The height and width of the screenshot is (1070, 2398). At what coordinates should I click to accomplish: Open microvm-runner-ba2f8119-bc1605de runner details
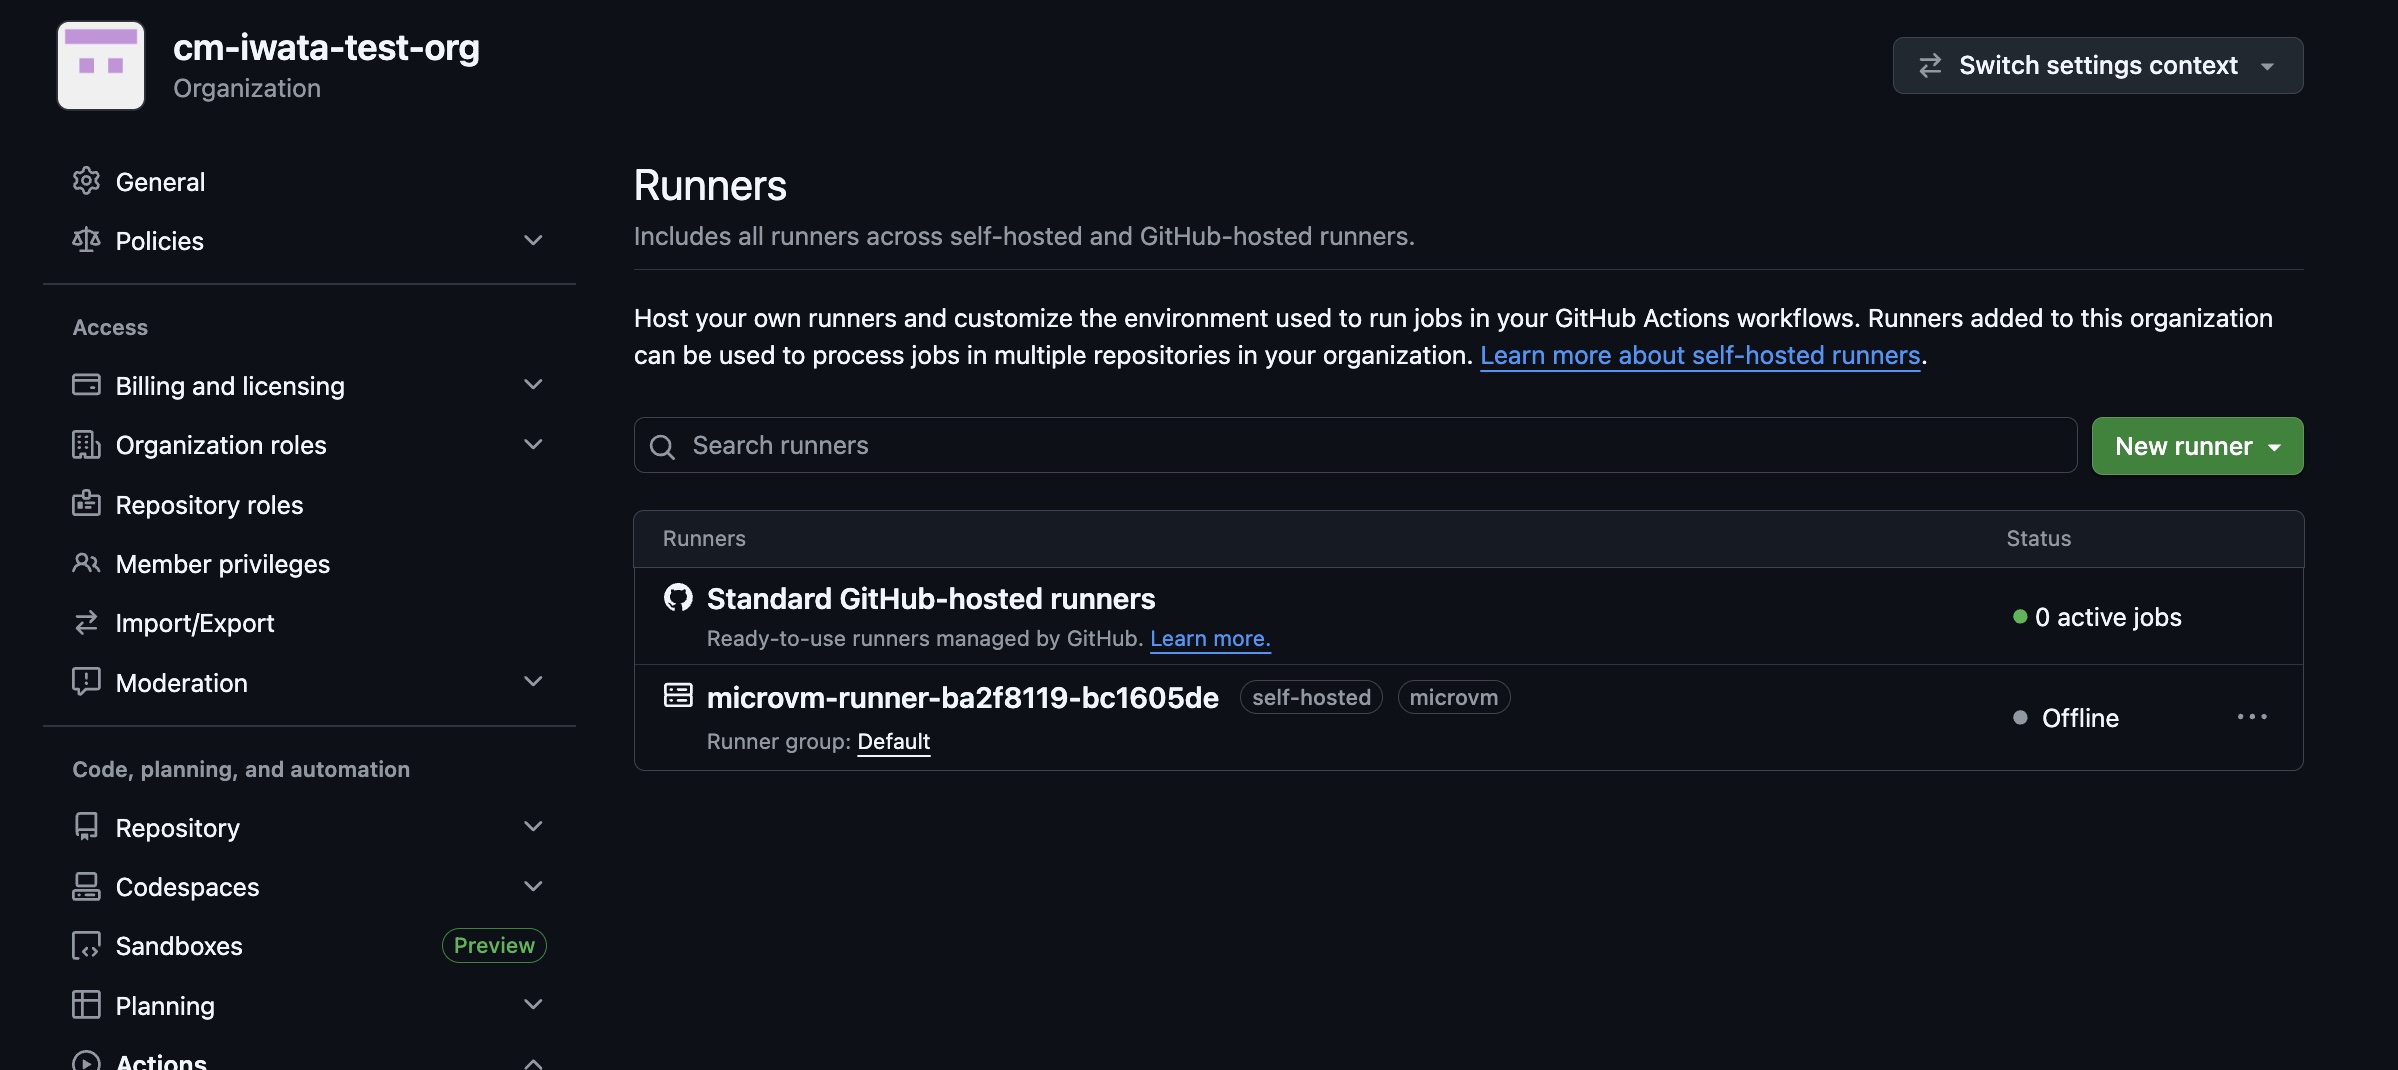point(963,697)
